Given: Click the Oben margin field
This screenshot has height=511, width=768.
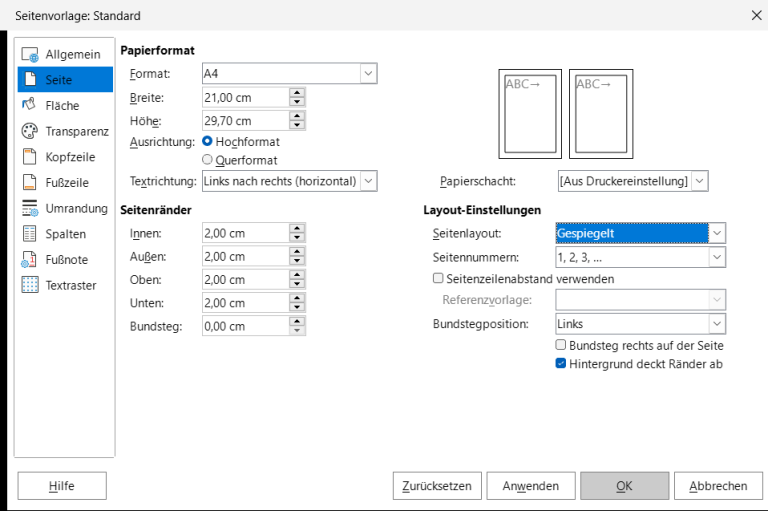Looking at the screenshot, I should tap(245, 280).
